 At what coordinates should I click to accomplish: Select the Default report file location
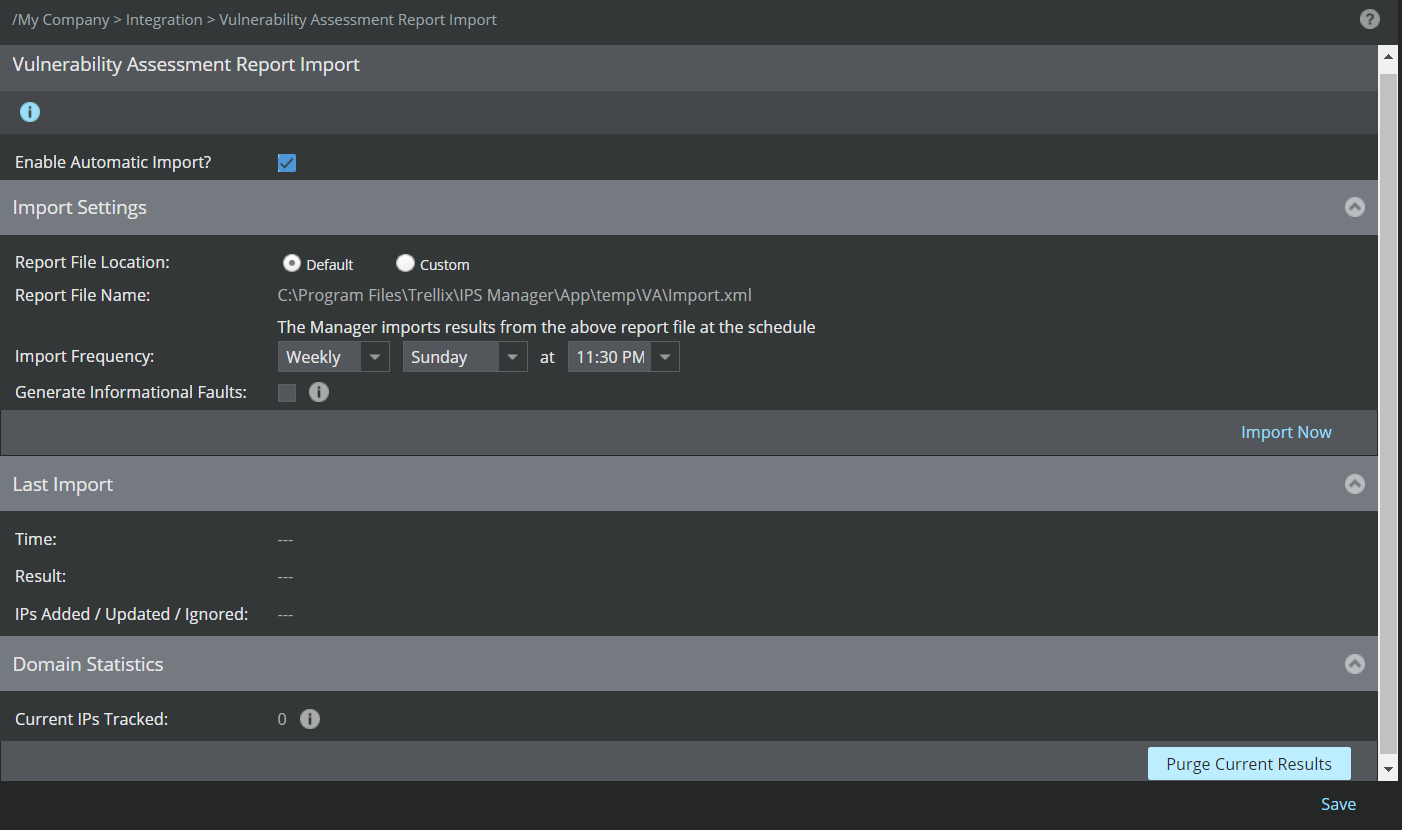292,263
